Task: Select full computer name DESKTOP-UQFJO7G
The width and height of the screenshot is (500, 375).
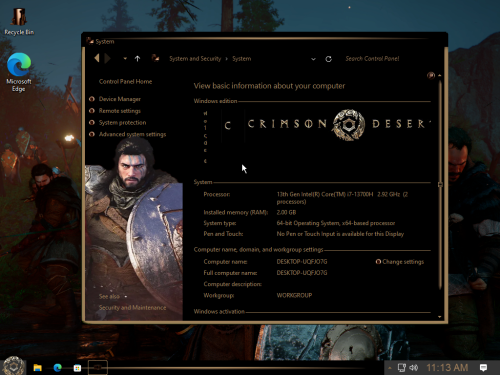Action: pos(302,273)
